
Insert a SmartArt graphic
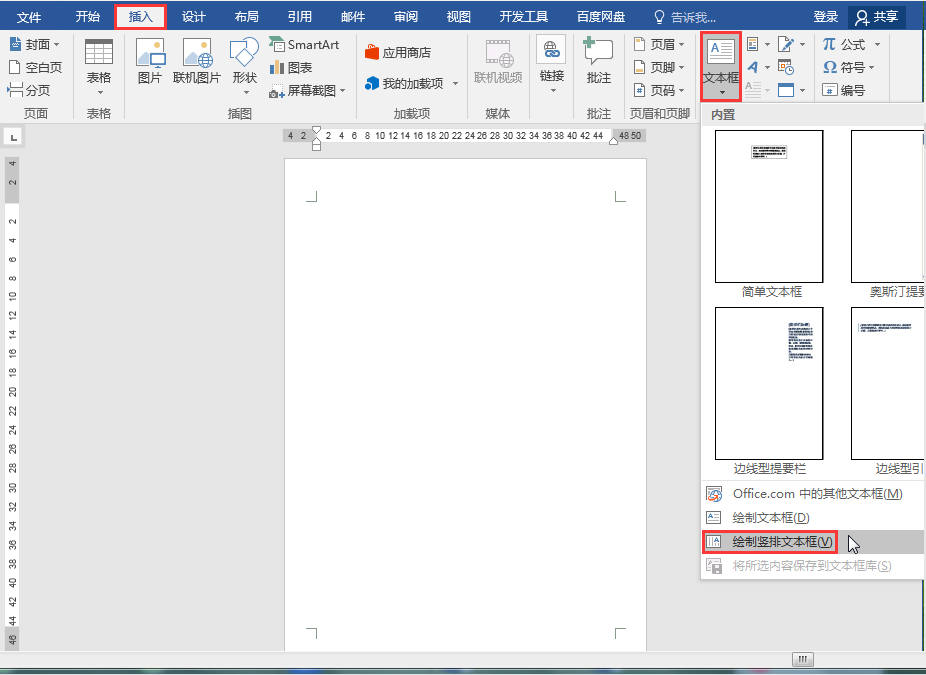304,45
